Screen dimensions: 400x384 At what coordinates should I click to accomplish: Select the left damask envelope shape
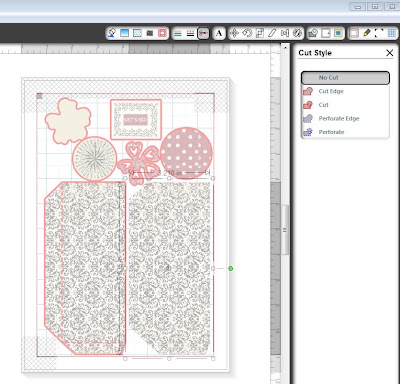(85, 268)
